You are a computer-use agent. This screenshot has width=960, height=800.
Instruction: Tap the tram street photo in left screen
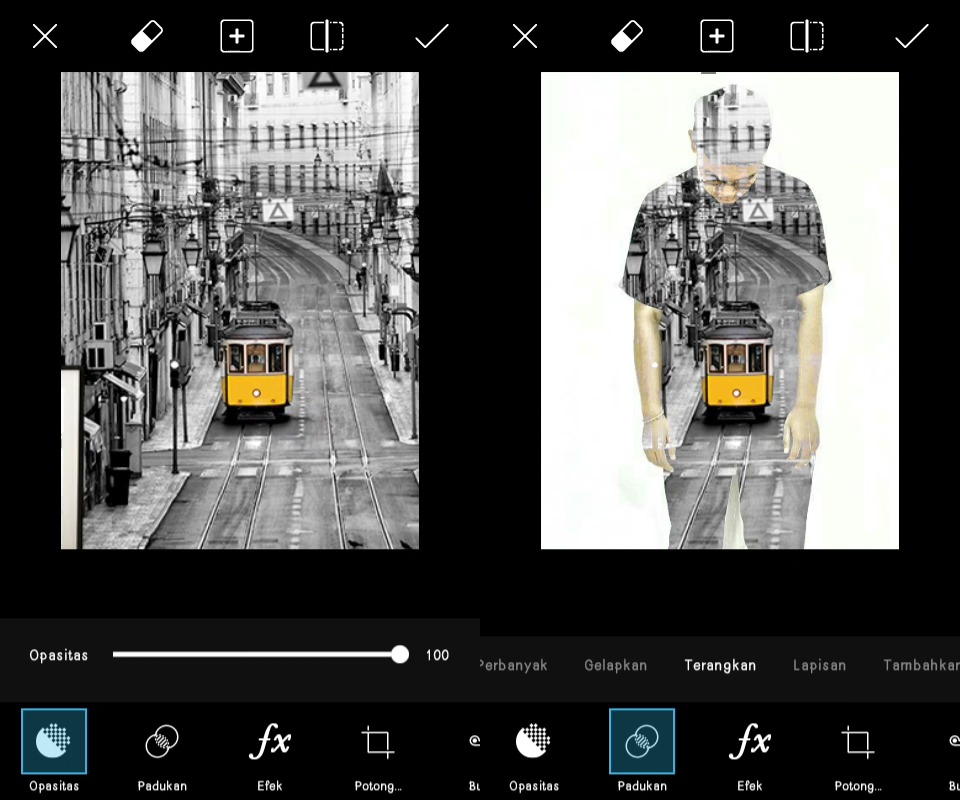240,310
